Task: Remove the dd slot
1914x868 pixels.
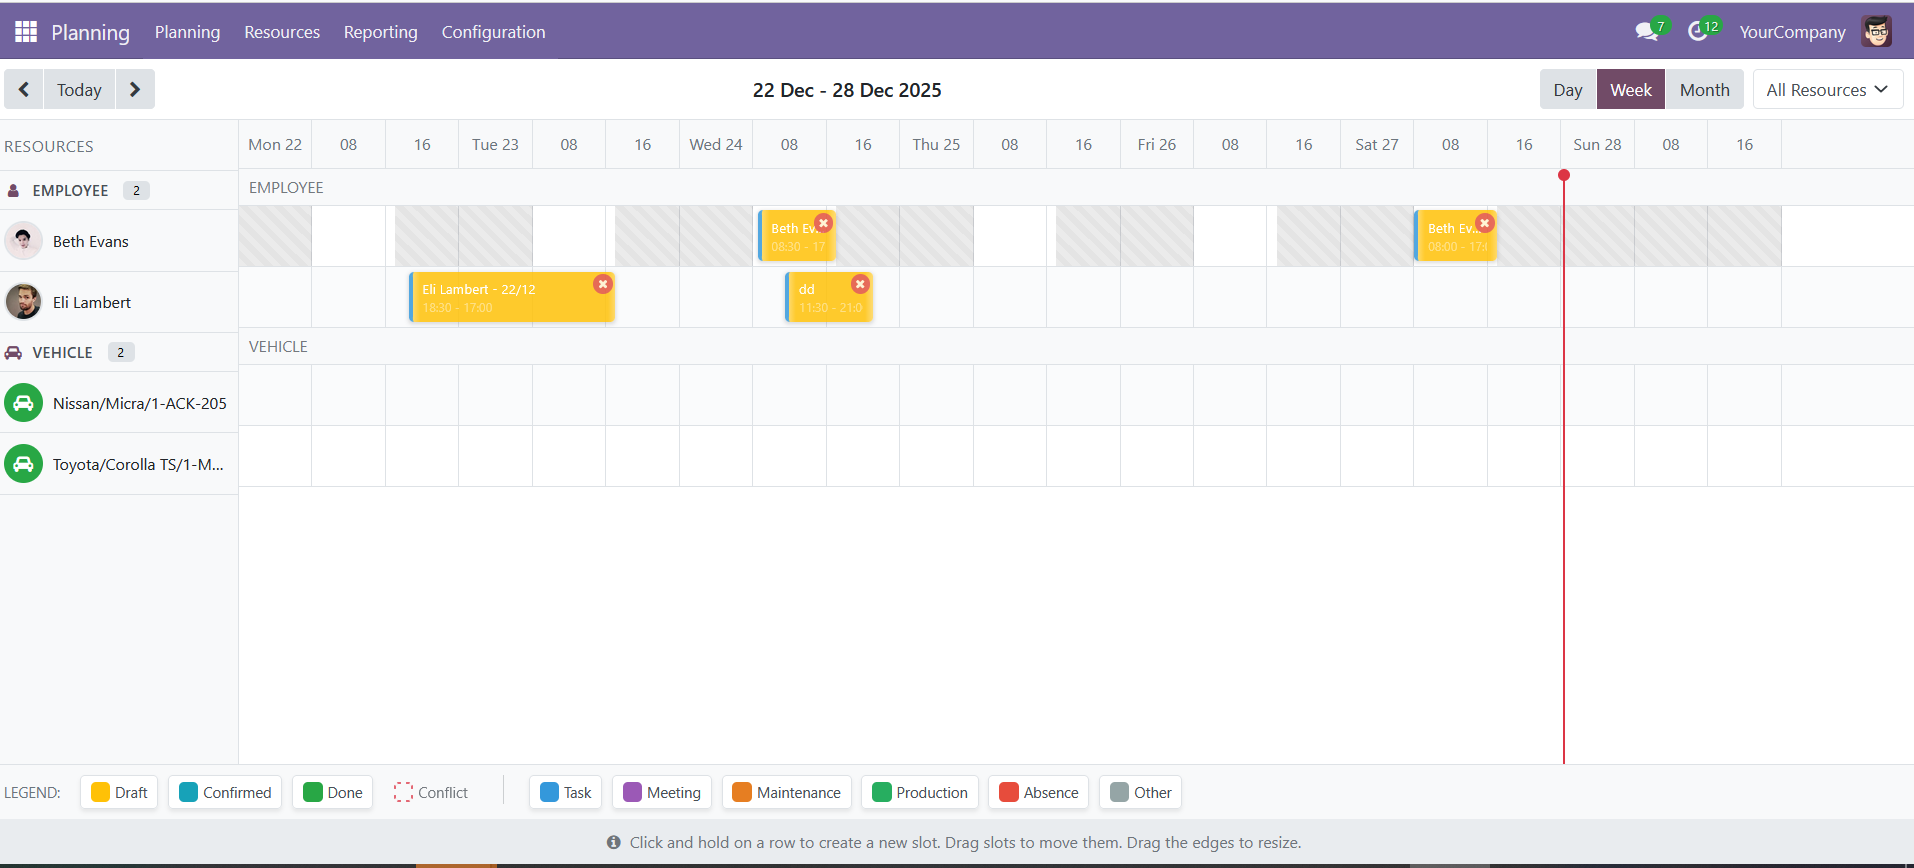Action: point(860,284)
